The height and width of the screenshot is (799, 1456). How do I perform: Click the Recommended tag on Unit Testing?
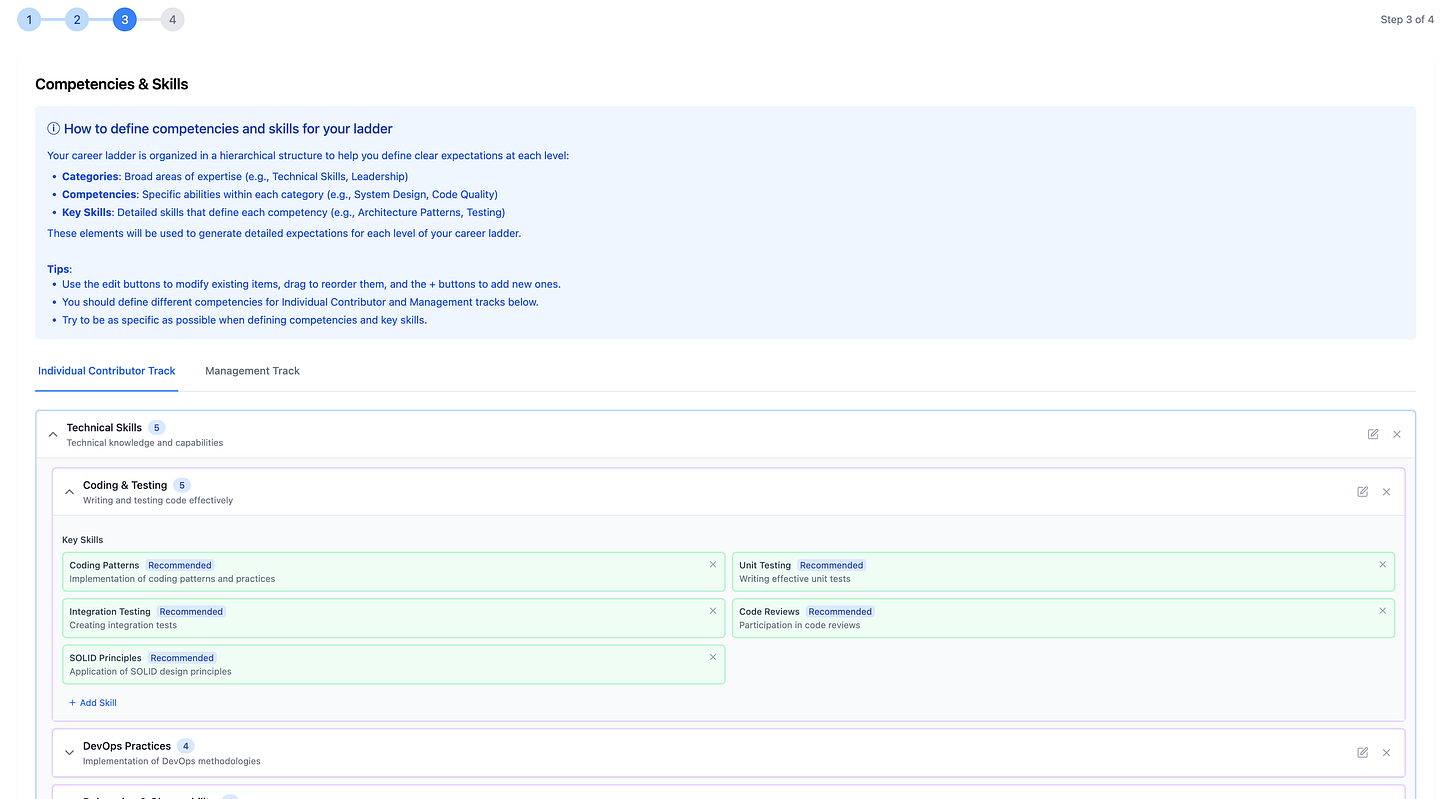coord(831,565)
